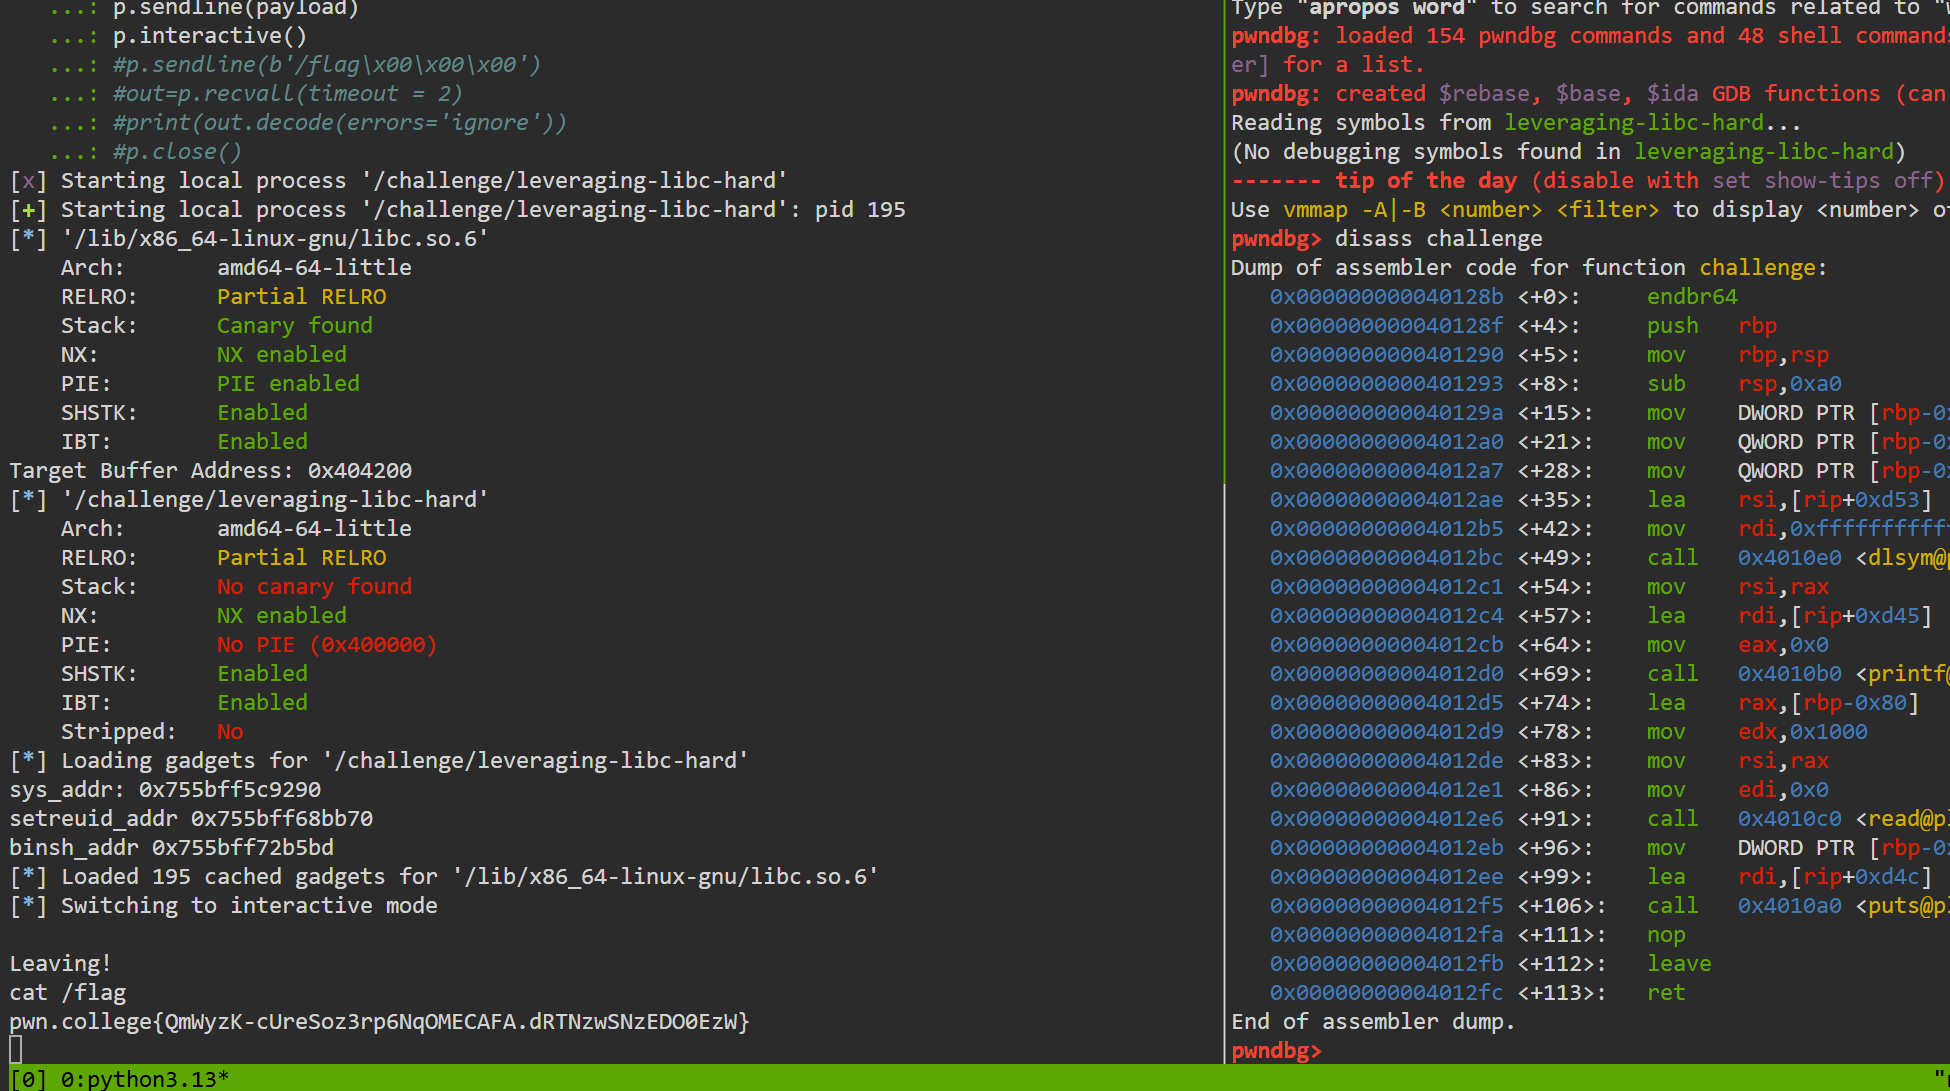1950x1091 pixels.
Task: Click the 'Leaving!' output line
Action: click(x=60, y=964)
